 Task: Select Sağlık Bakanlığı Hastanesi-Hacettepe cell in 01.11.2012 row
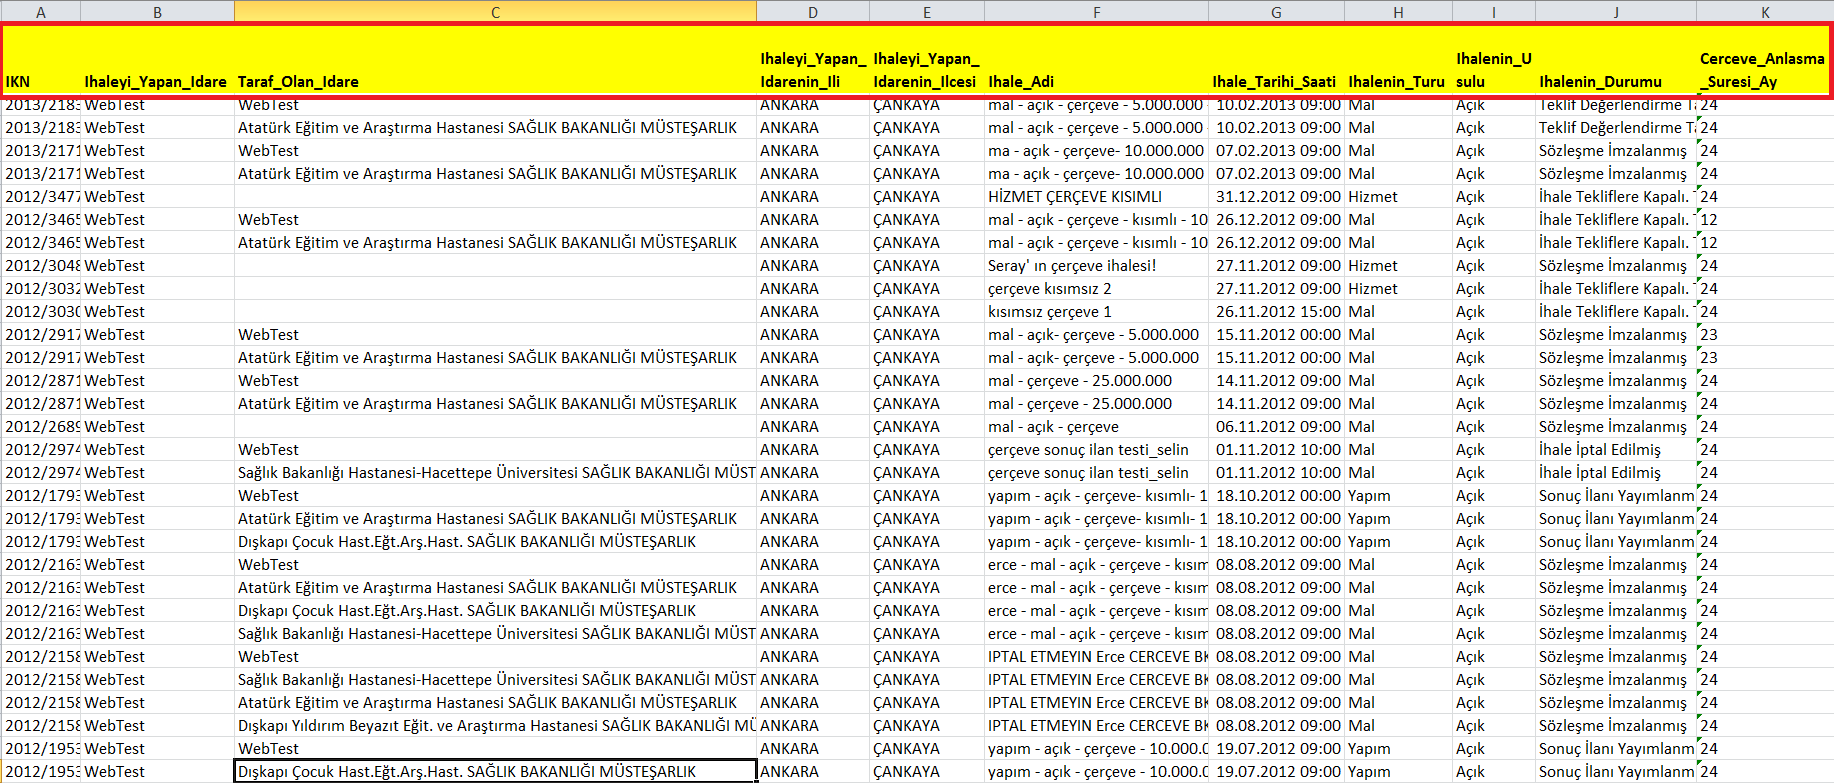[495, 473]
